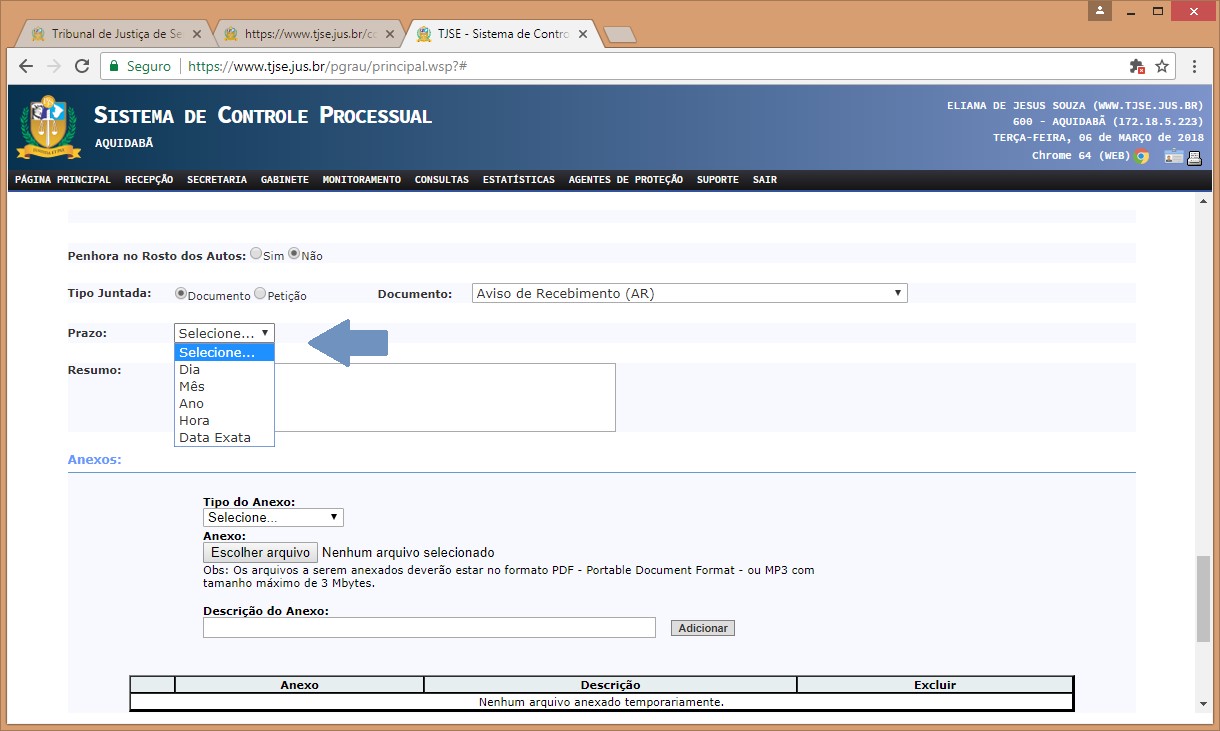Go back using the browser back arrow
The image size is (1220, 731).
coord(27,67)
